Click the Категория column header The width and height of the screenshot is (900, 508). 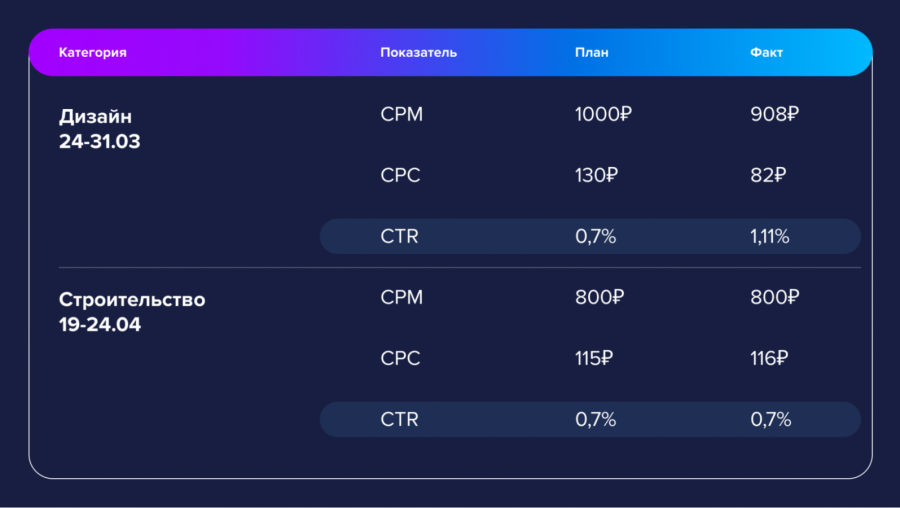(x=92, y=52)
